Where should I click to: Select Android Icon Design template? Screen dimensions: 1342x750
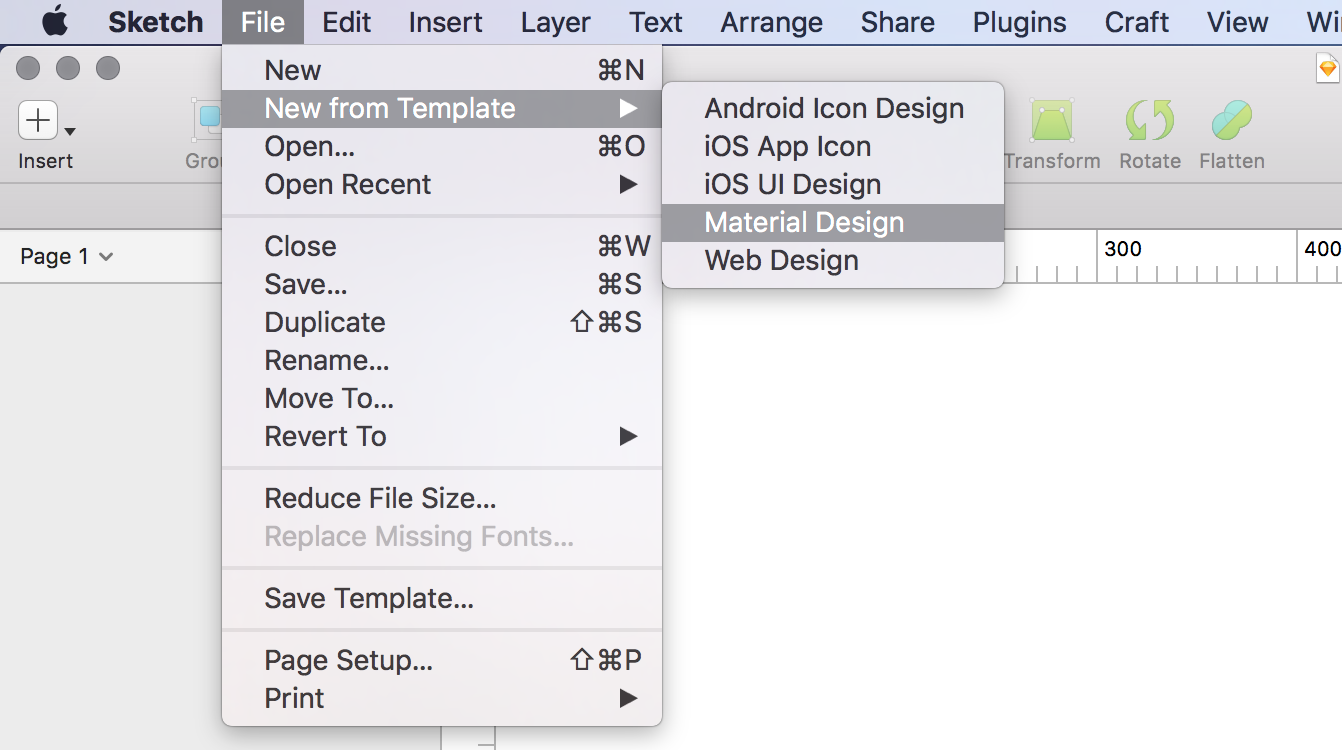pyautogui.click(x=833, y=108)
